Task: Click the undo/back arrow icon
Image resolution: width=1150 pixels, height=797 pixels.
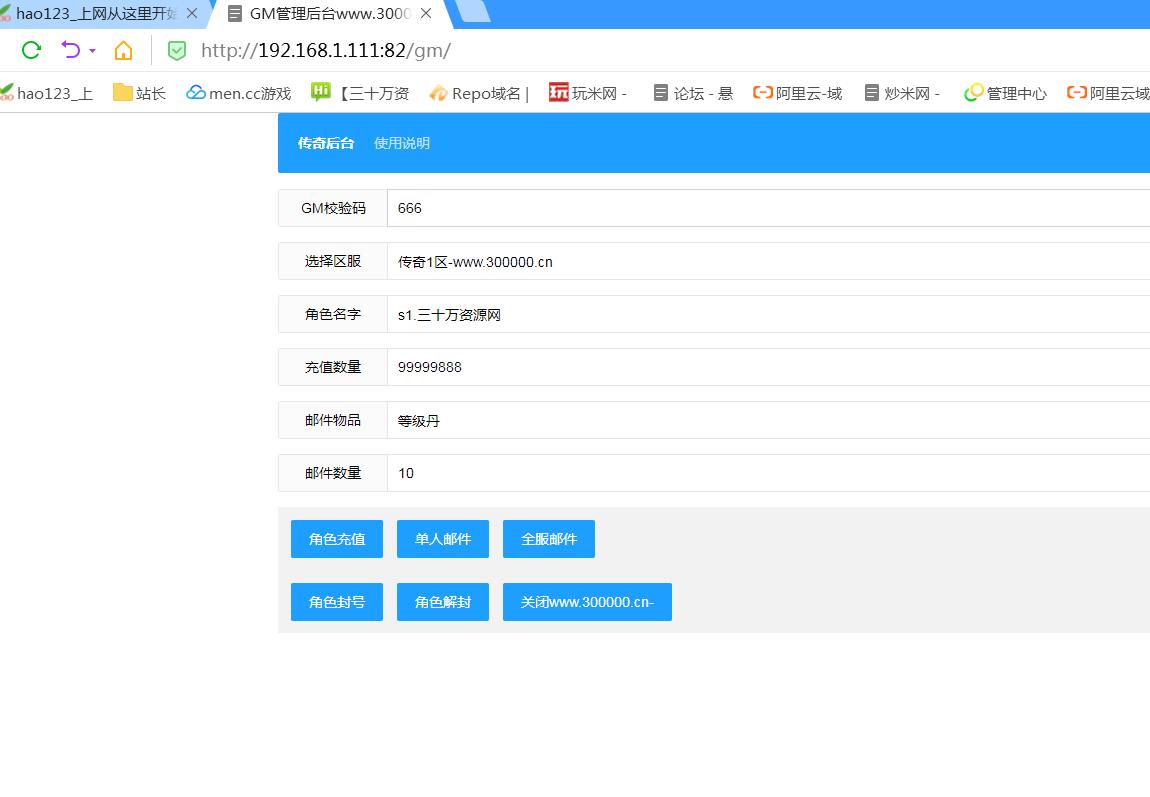Action: 70,50
